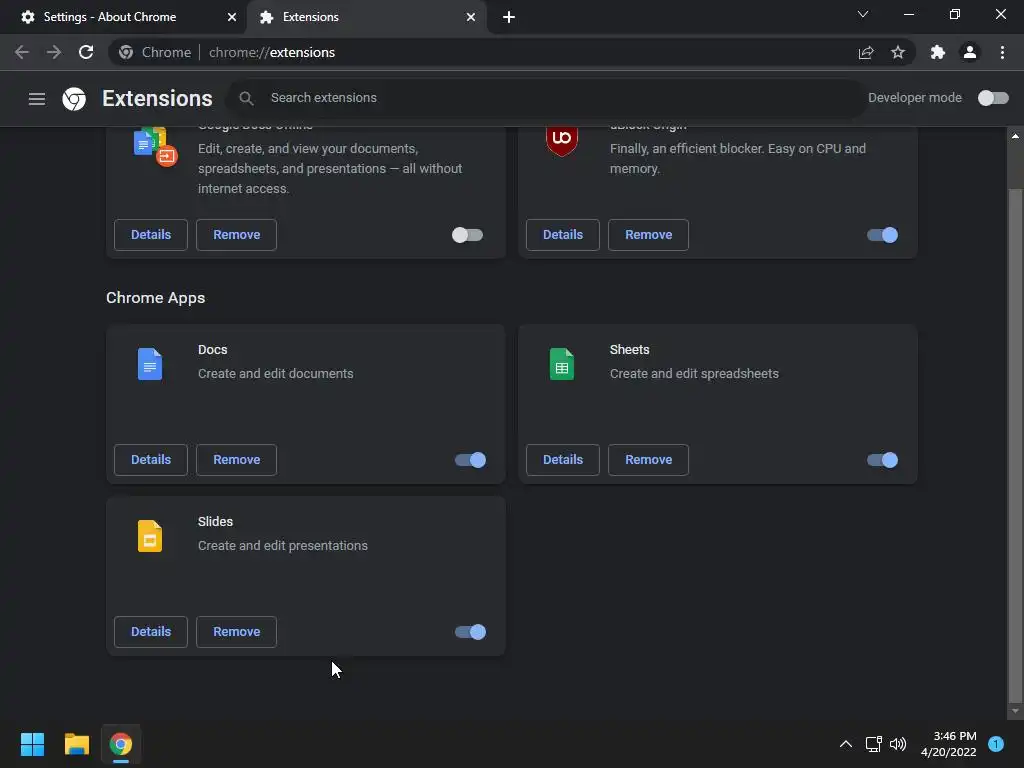
Task: Open the Windows Start menu
Action: coord(32,744)
